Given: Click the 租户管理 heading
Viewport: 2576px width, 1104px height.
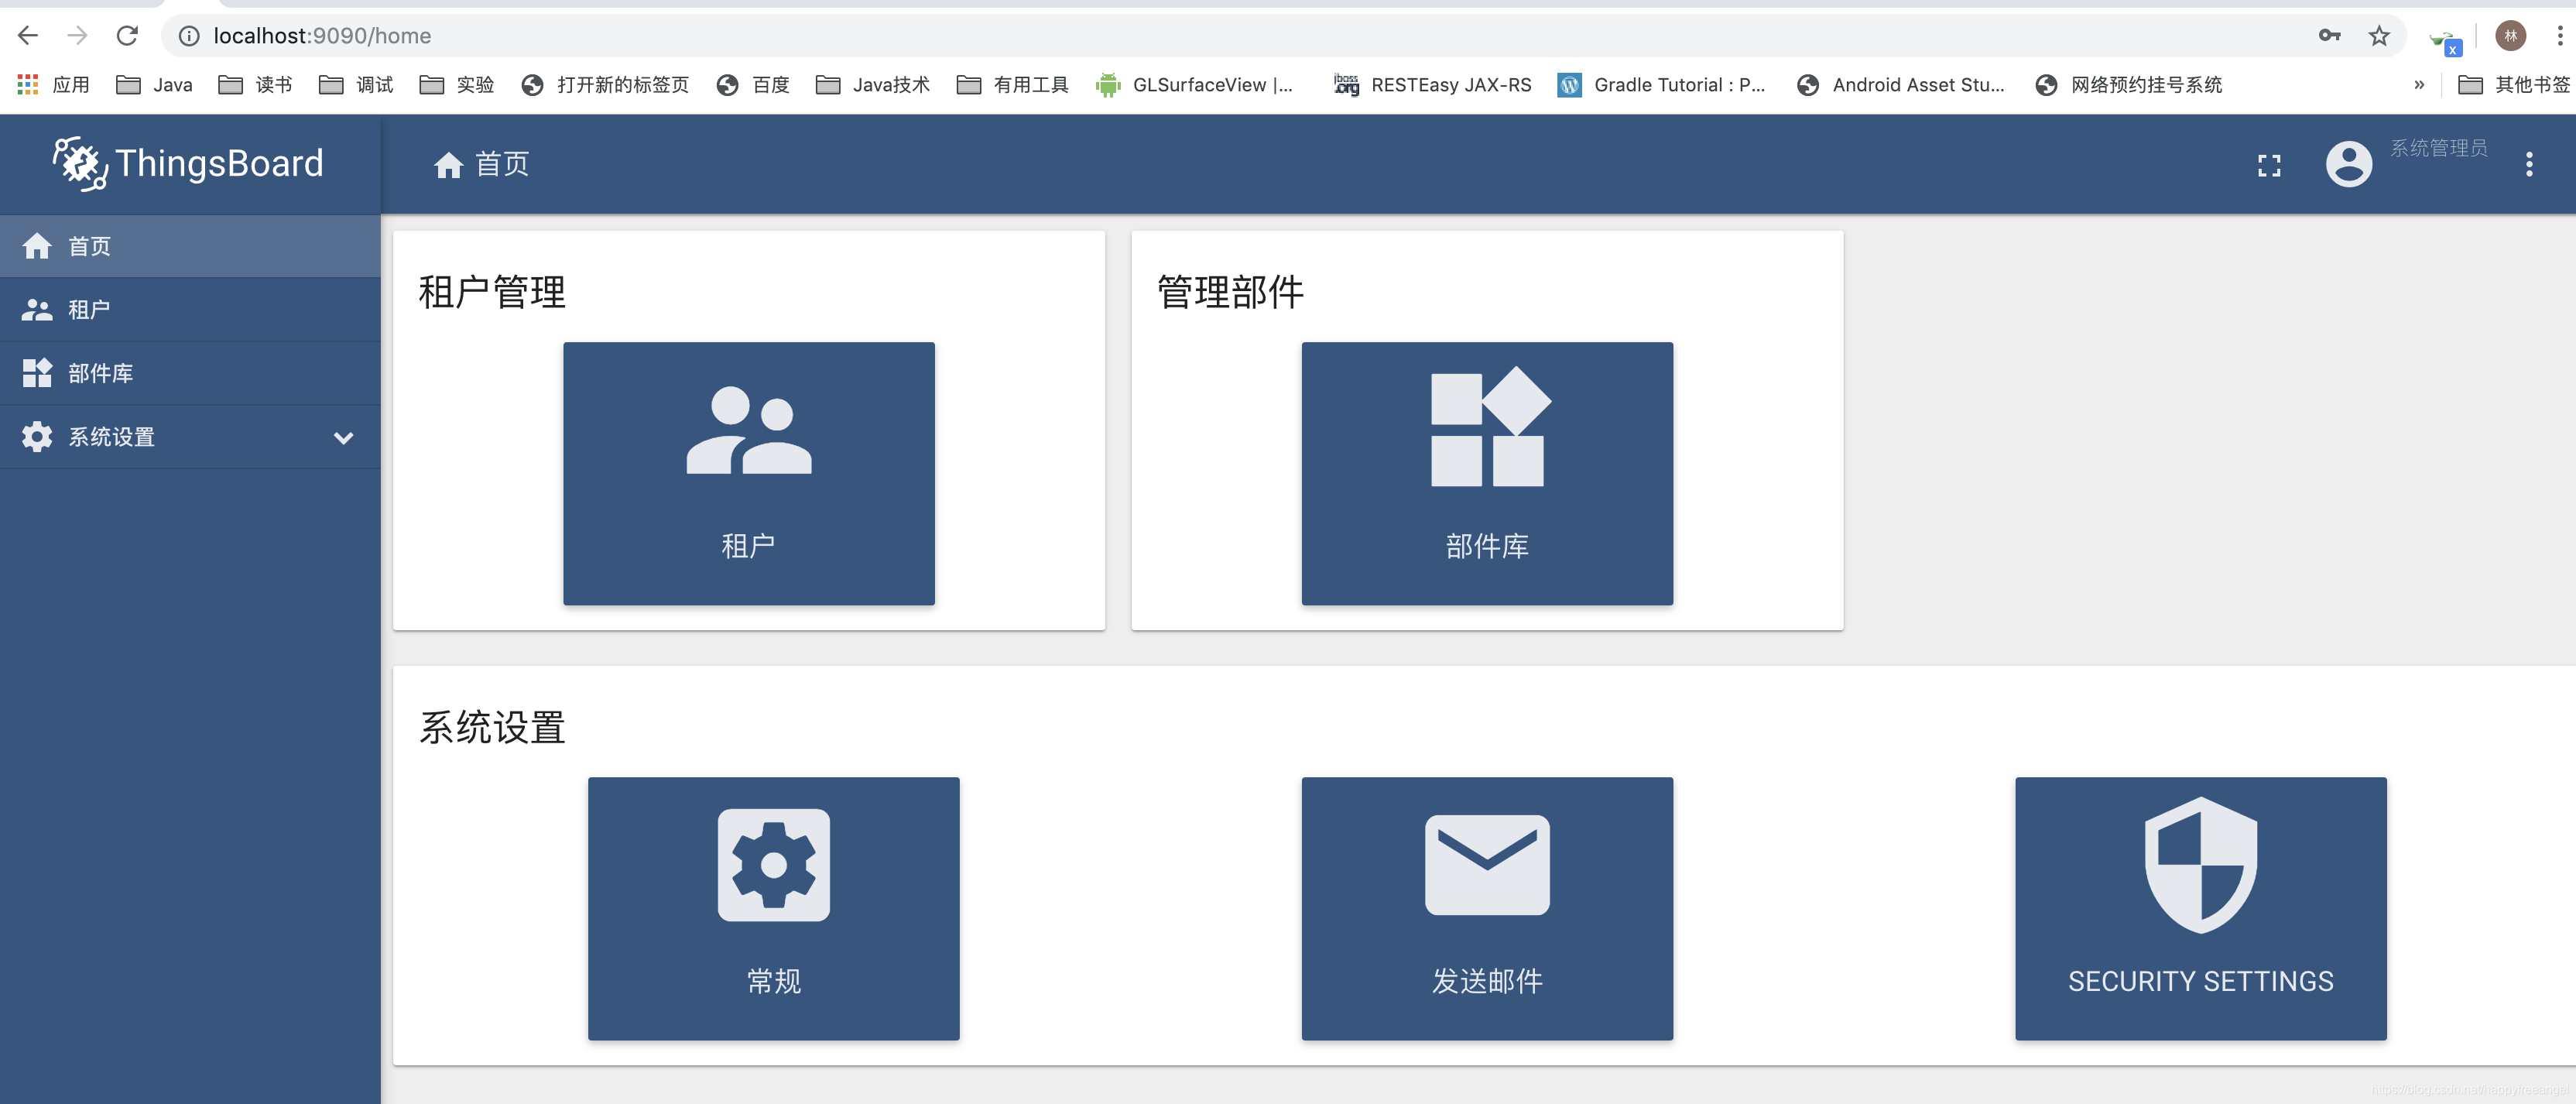Looking at the screenshot, I should pyautogui.click(x=492, y=292).
